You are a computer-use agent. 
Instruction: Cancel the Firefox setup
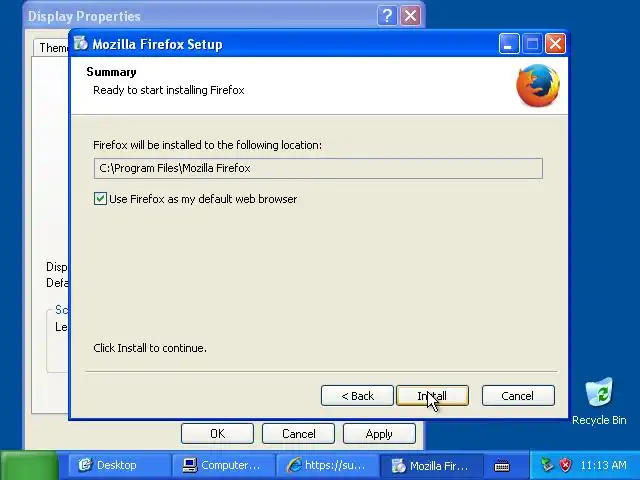[x=518, y=396]
